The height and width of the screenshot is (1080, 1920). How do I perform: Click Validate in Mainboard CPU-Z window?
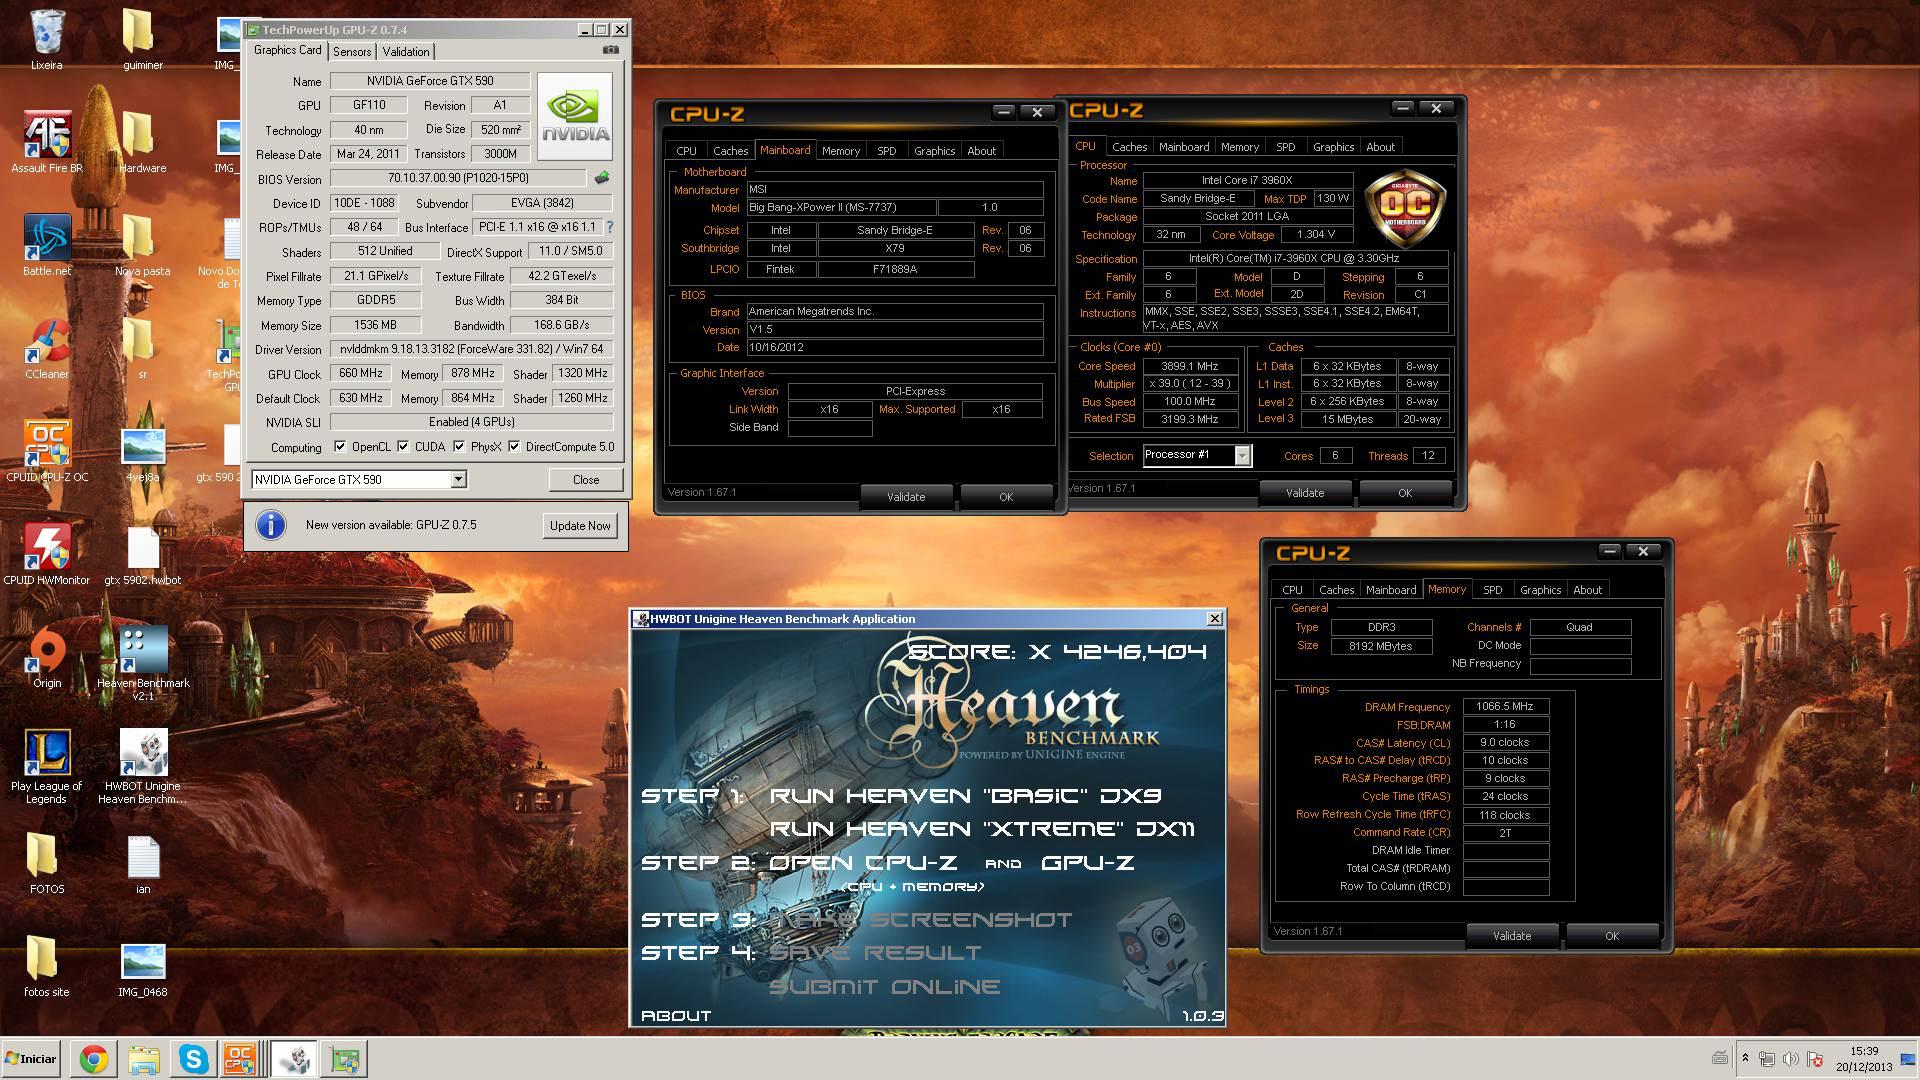(x=906, y=497)
